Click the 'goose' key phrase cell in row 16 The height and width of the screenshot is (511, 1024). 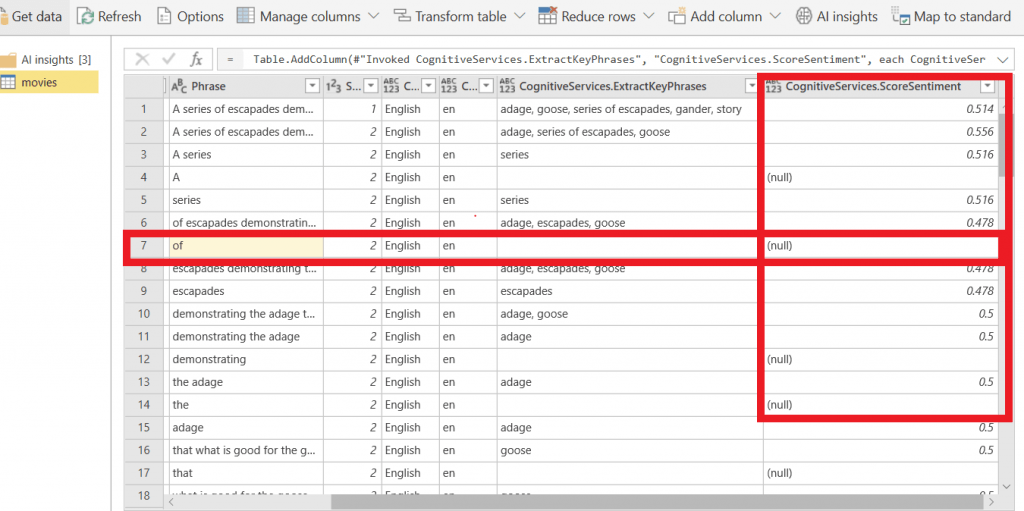point(630,450)
